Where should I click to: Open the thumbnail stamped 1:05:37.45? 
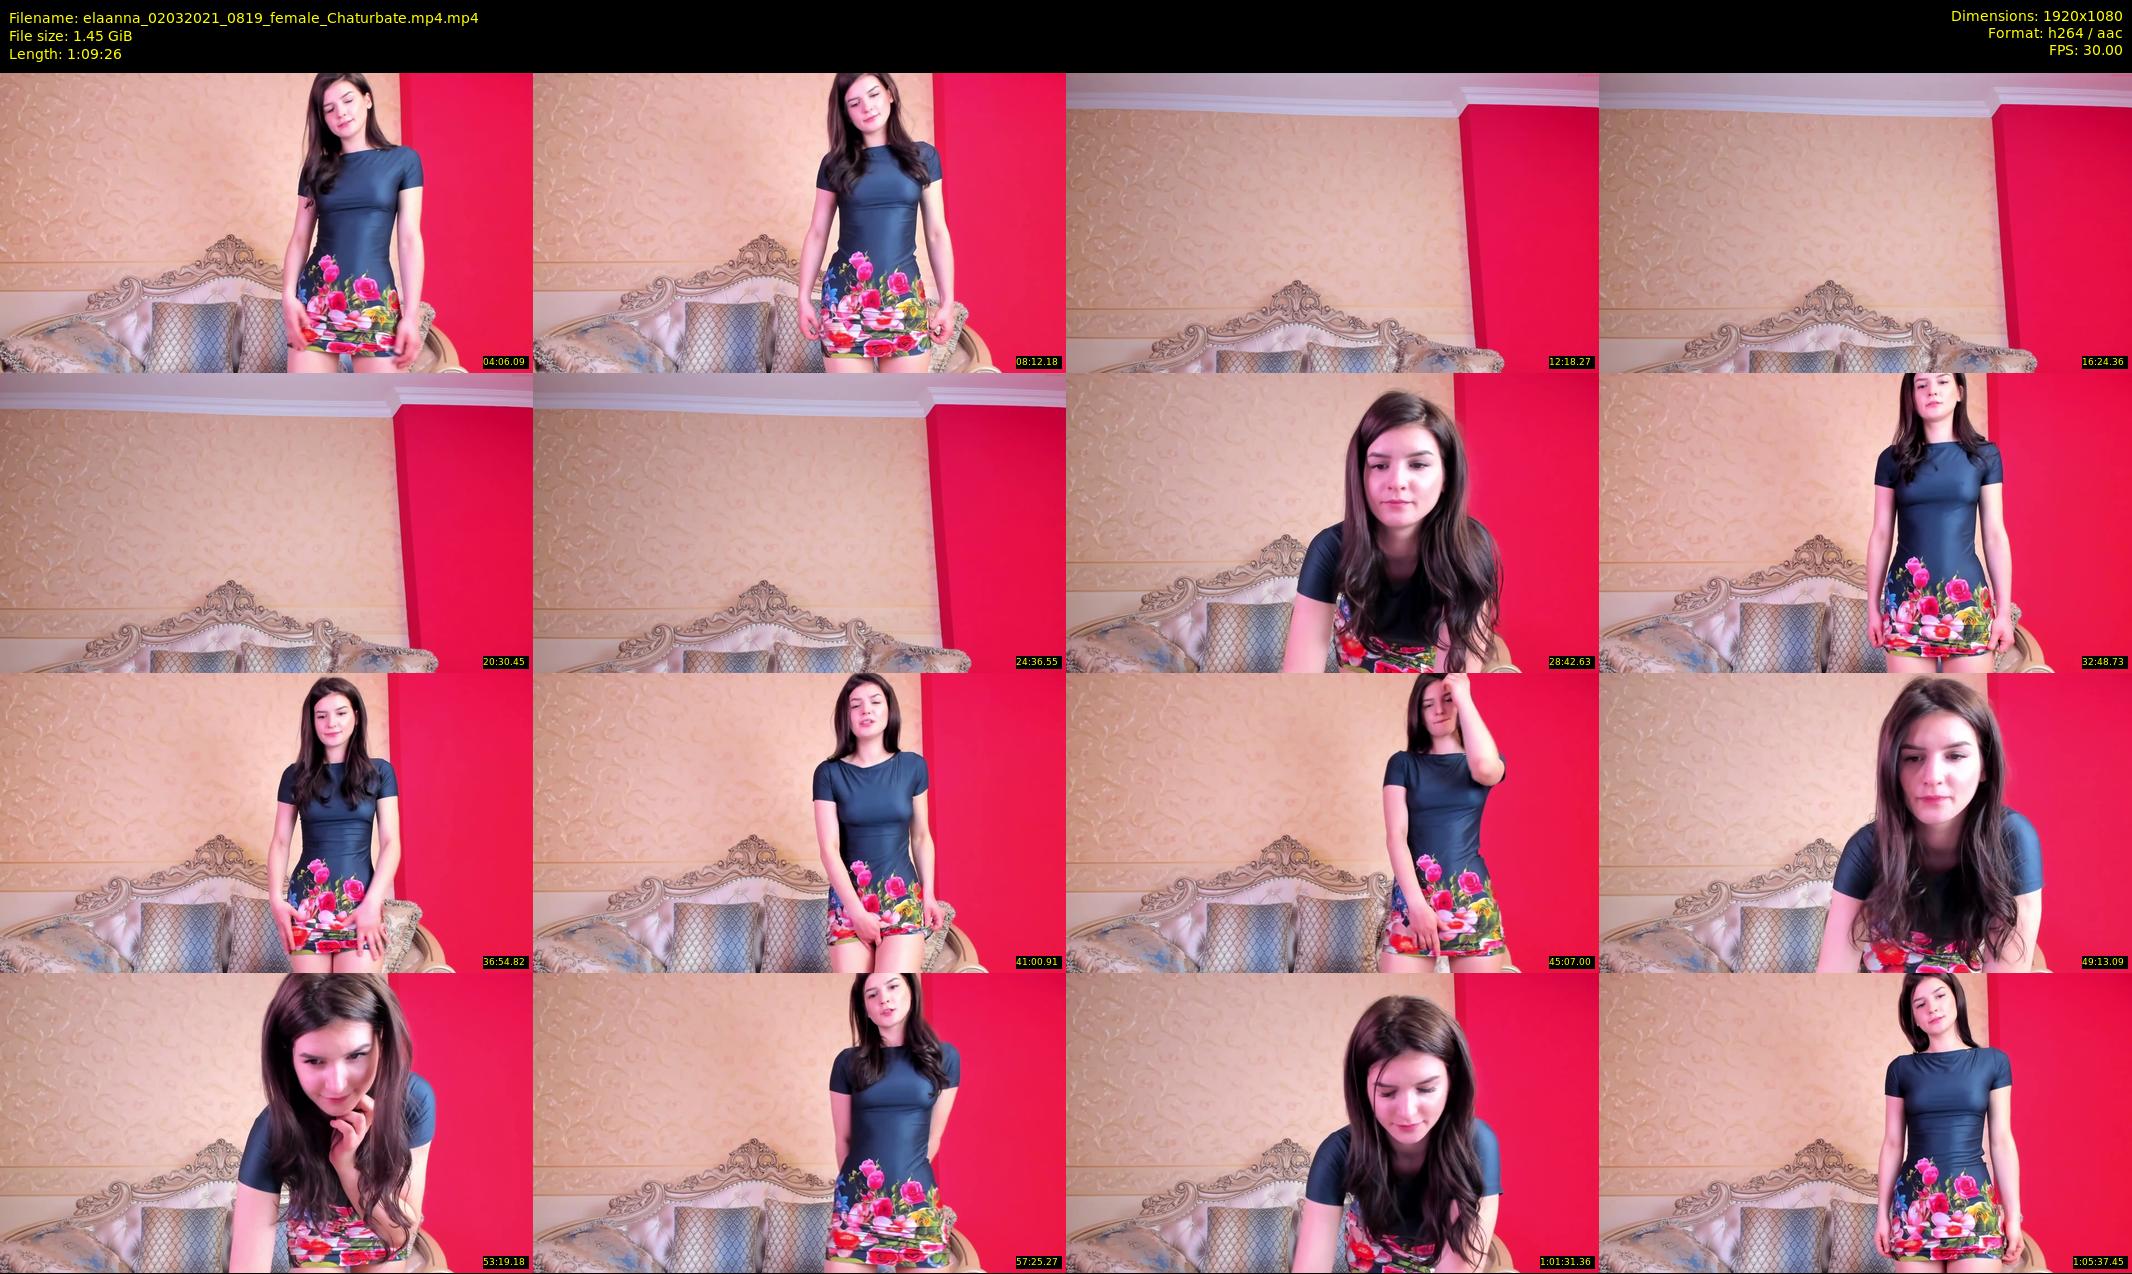coord(1865,1122)
